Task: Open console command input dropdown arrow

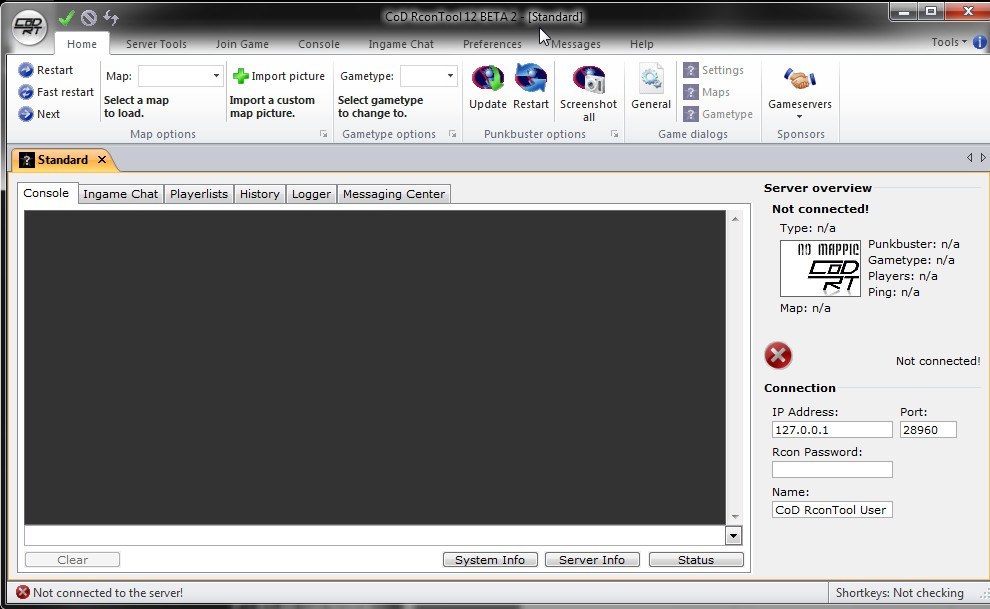Action: click(734, 536)
